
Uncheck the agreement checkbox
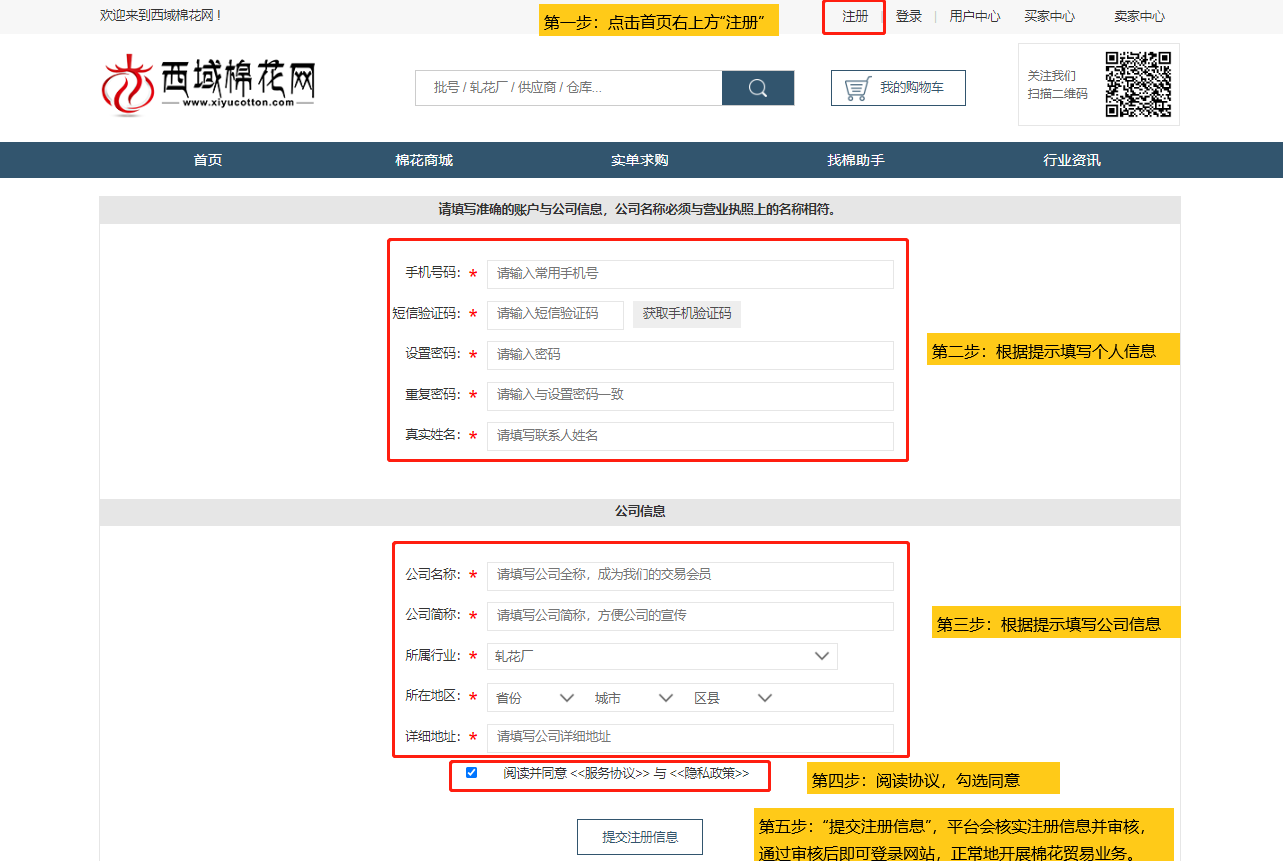pos(472,773)
